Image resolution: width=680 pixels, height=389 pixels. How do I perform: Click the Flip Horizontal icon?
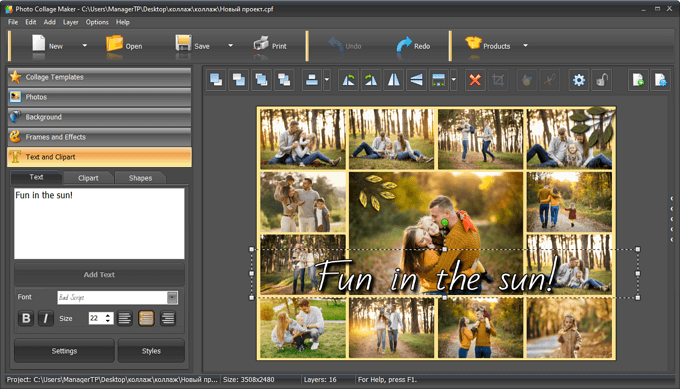(x=393, y=80)
